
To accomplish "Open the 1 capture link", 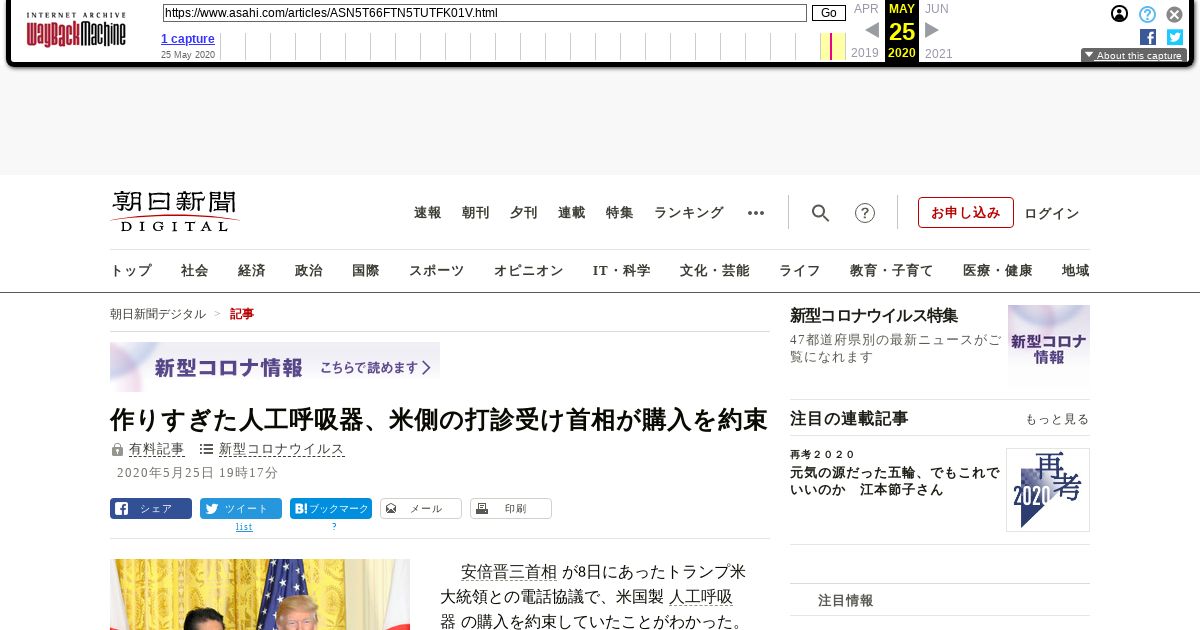I will tap(188, 39).
